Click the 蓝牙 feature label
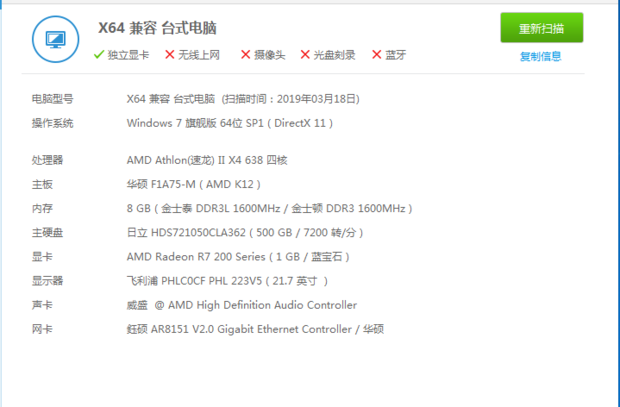 click(x=395, y=55)
